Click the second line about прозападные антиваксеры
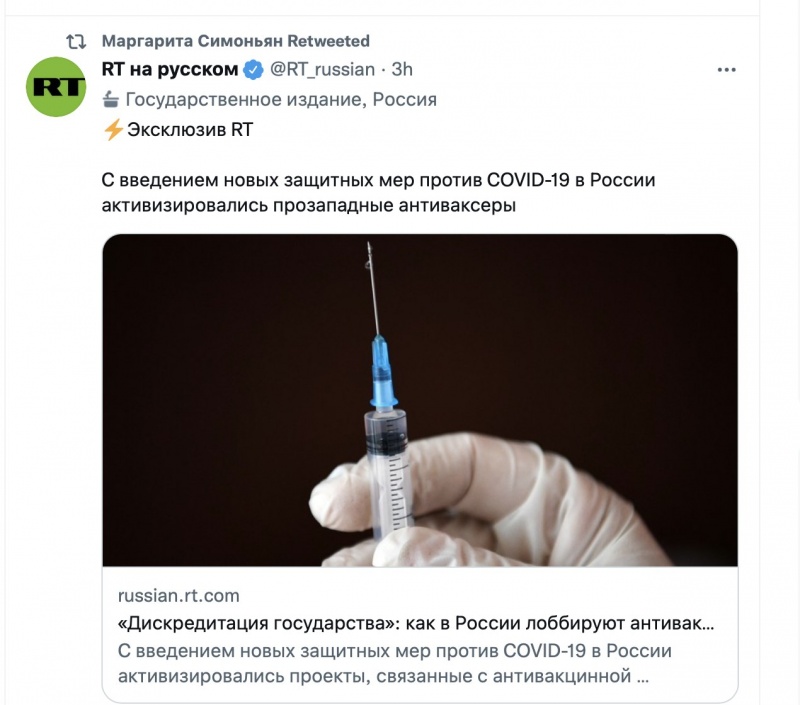800x705 pixels. pos(309,206)
